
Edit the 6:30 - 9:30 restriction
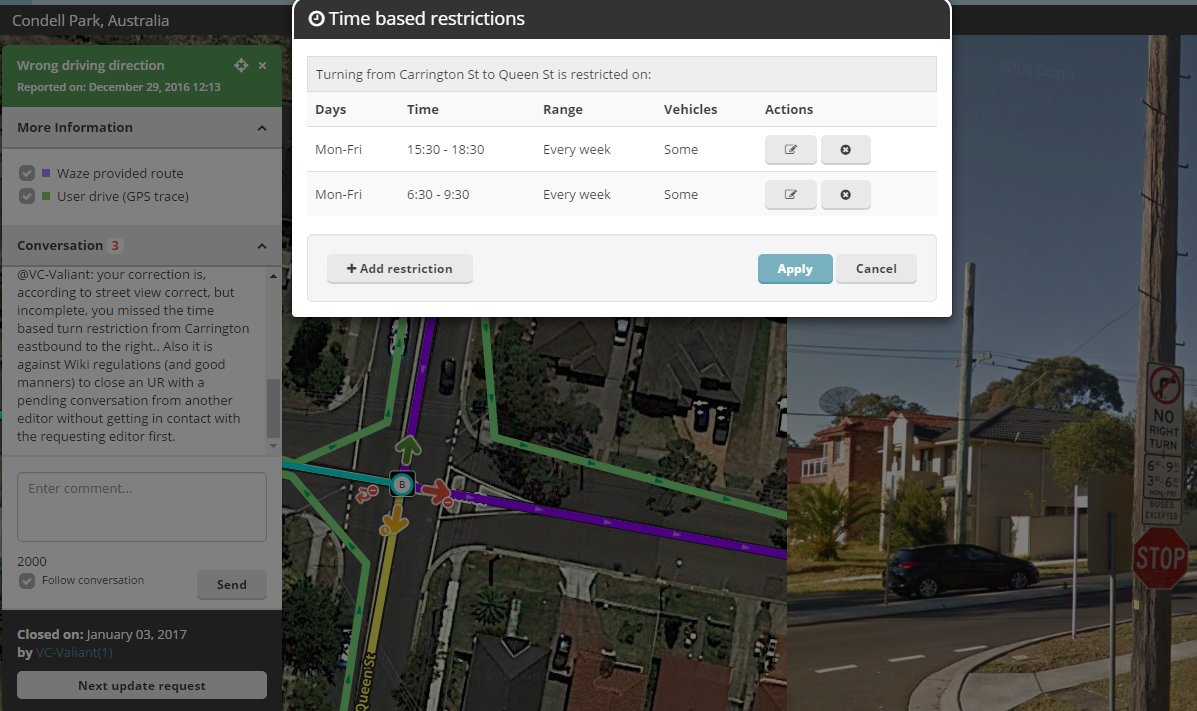(x=791, y=195)
